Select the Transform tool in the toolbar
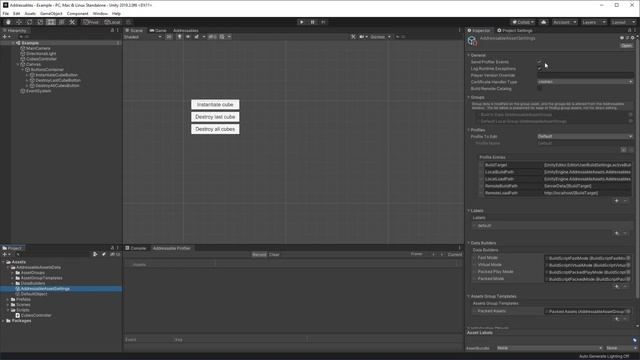Screen dimensions: 640x360 point(61,22)
